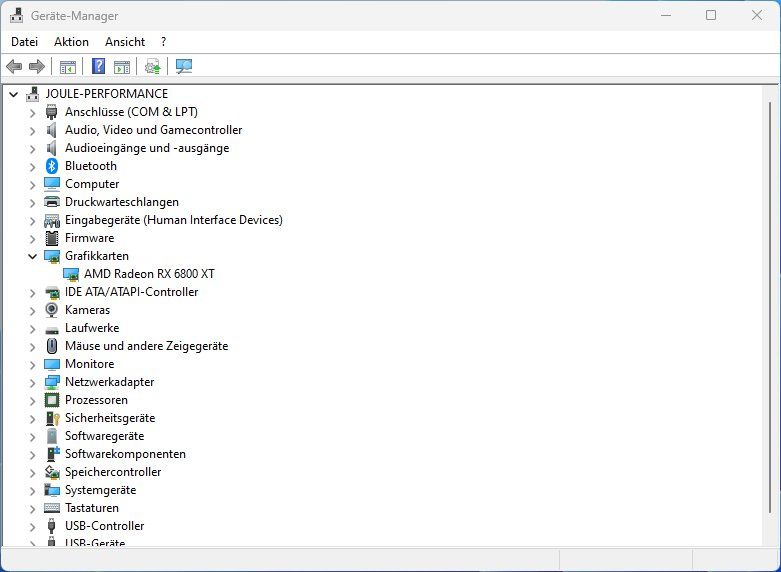Expand the Softwaregeräte category

coord(32,436)
